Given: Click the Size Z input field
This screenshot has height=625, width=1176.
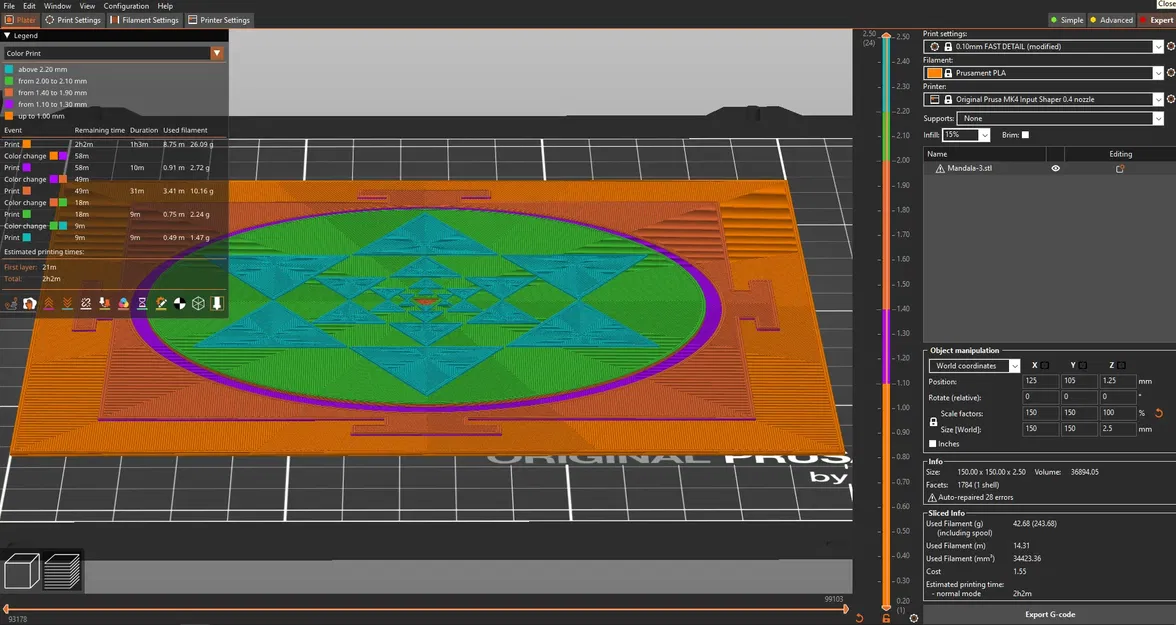Looking at the screenshot, I should point(1117,429).
